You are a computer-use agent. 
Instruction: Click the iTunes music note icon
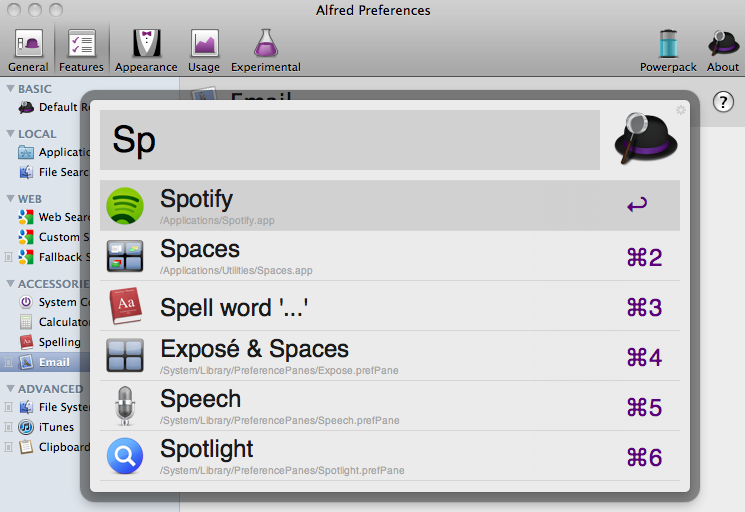click(26, 427)
